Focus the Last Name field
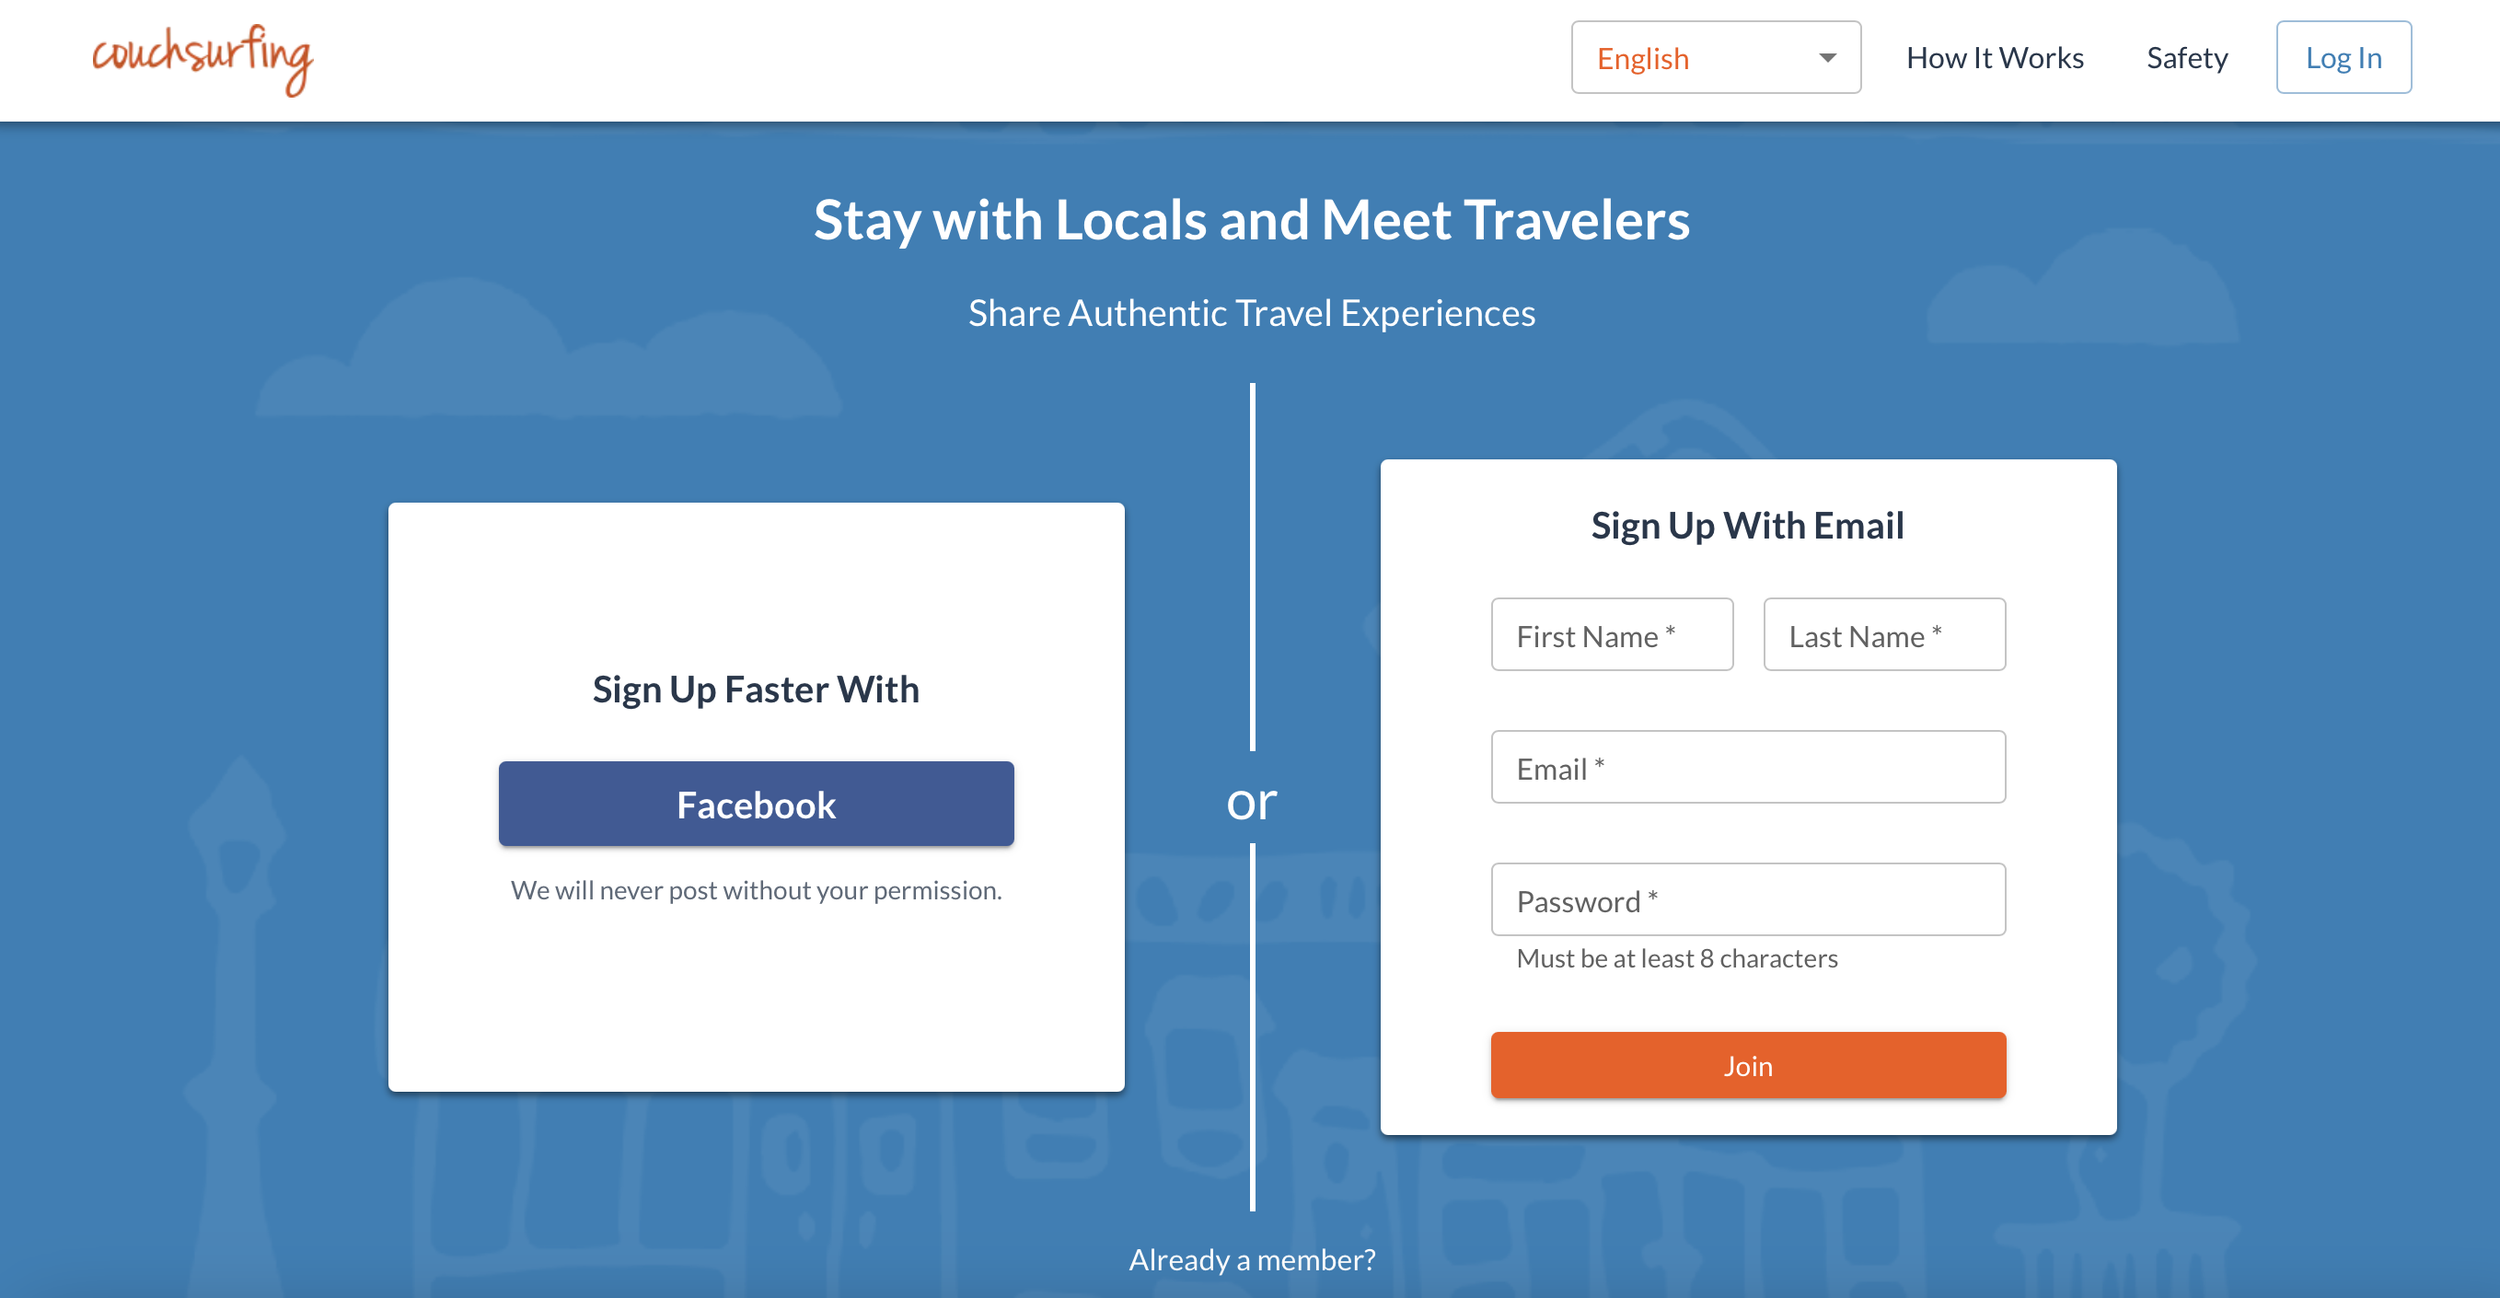This screenshot has width=2500, height=1298. (x=1884, y=635)
